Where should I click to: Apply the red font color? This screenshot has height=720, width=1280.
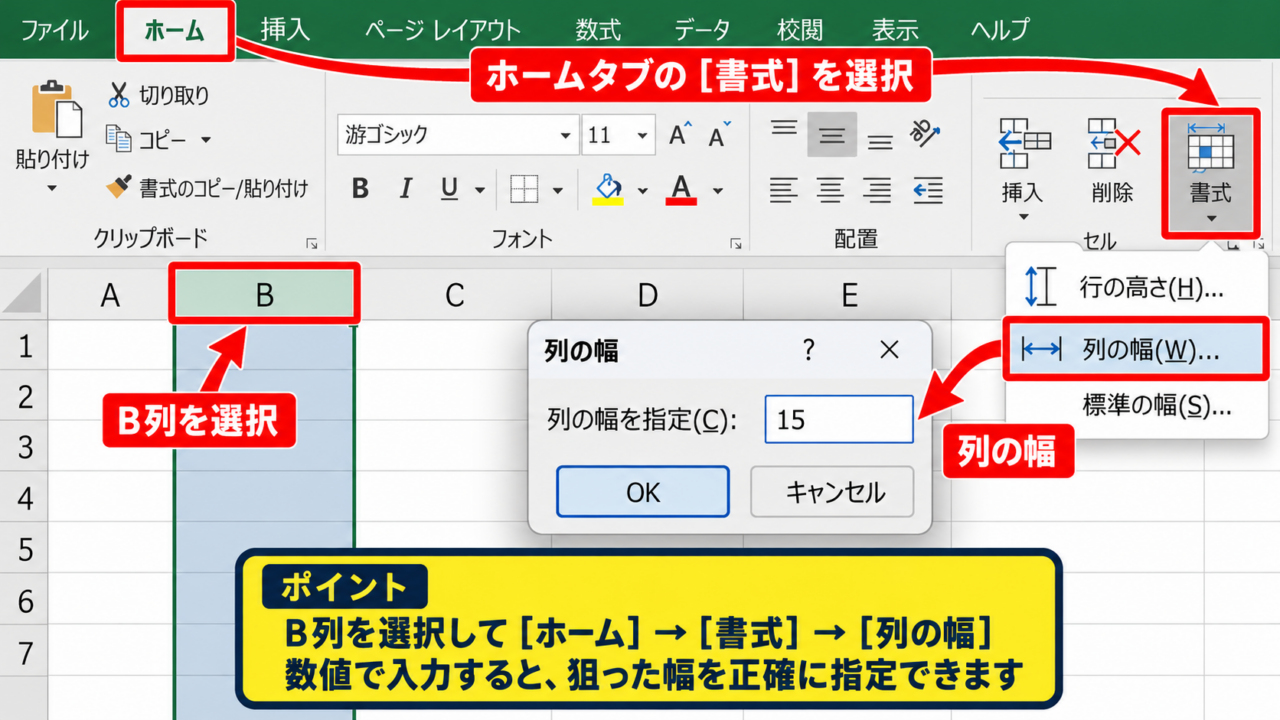[x=682, y=189]
